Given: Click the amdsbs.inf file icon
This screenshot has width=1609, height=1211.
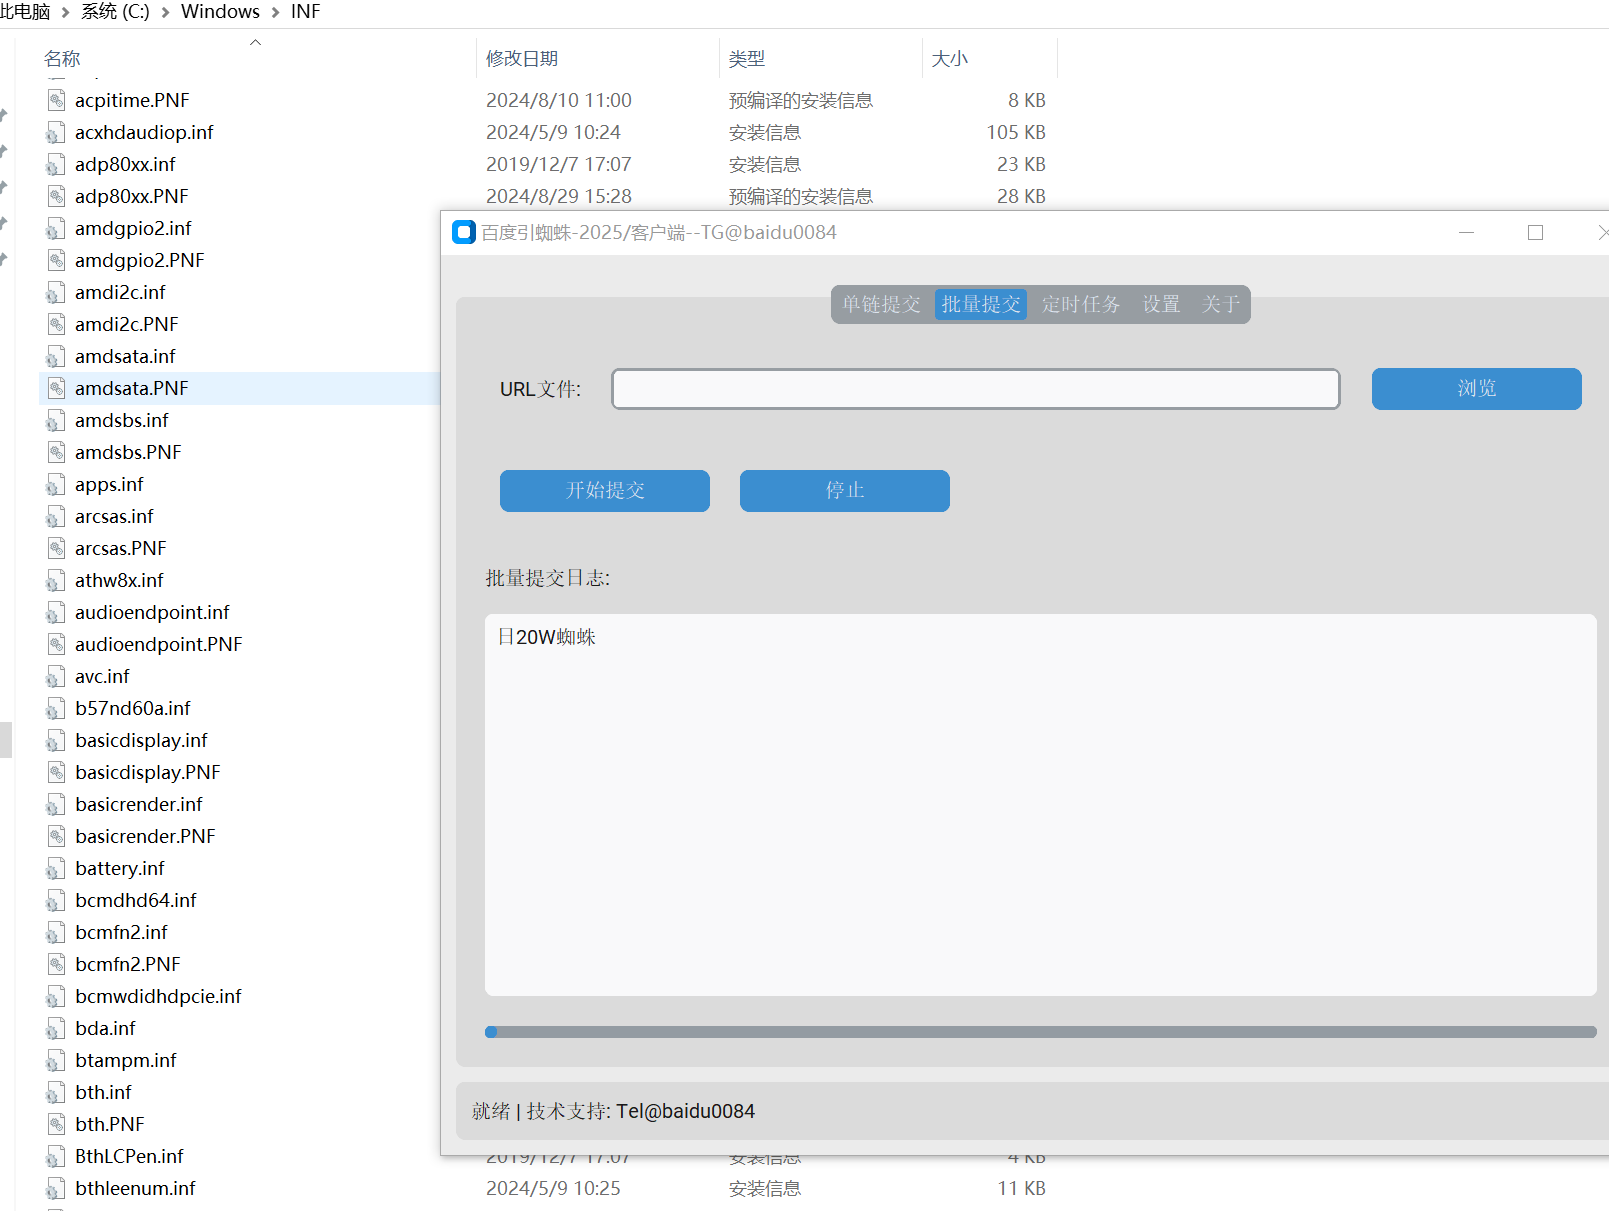Looking at the screenshot, I should (56, 420).
